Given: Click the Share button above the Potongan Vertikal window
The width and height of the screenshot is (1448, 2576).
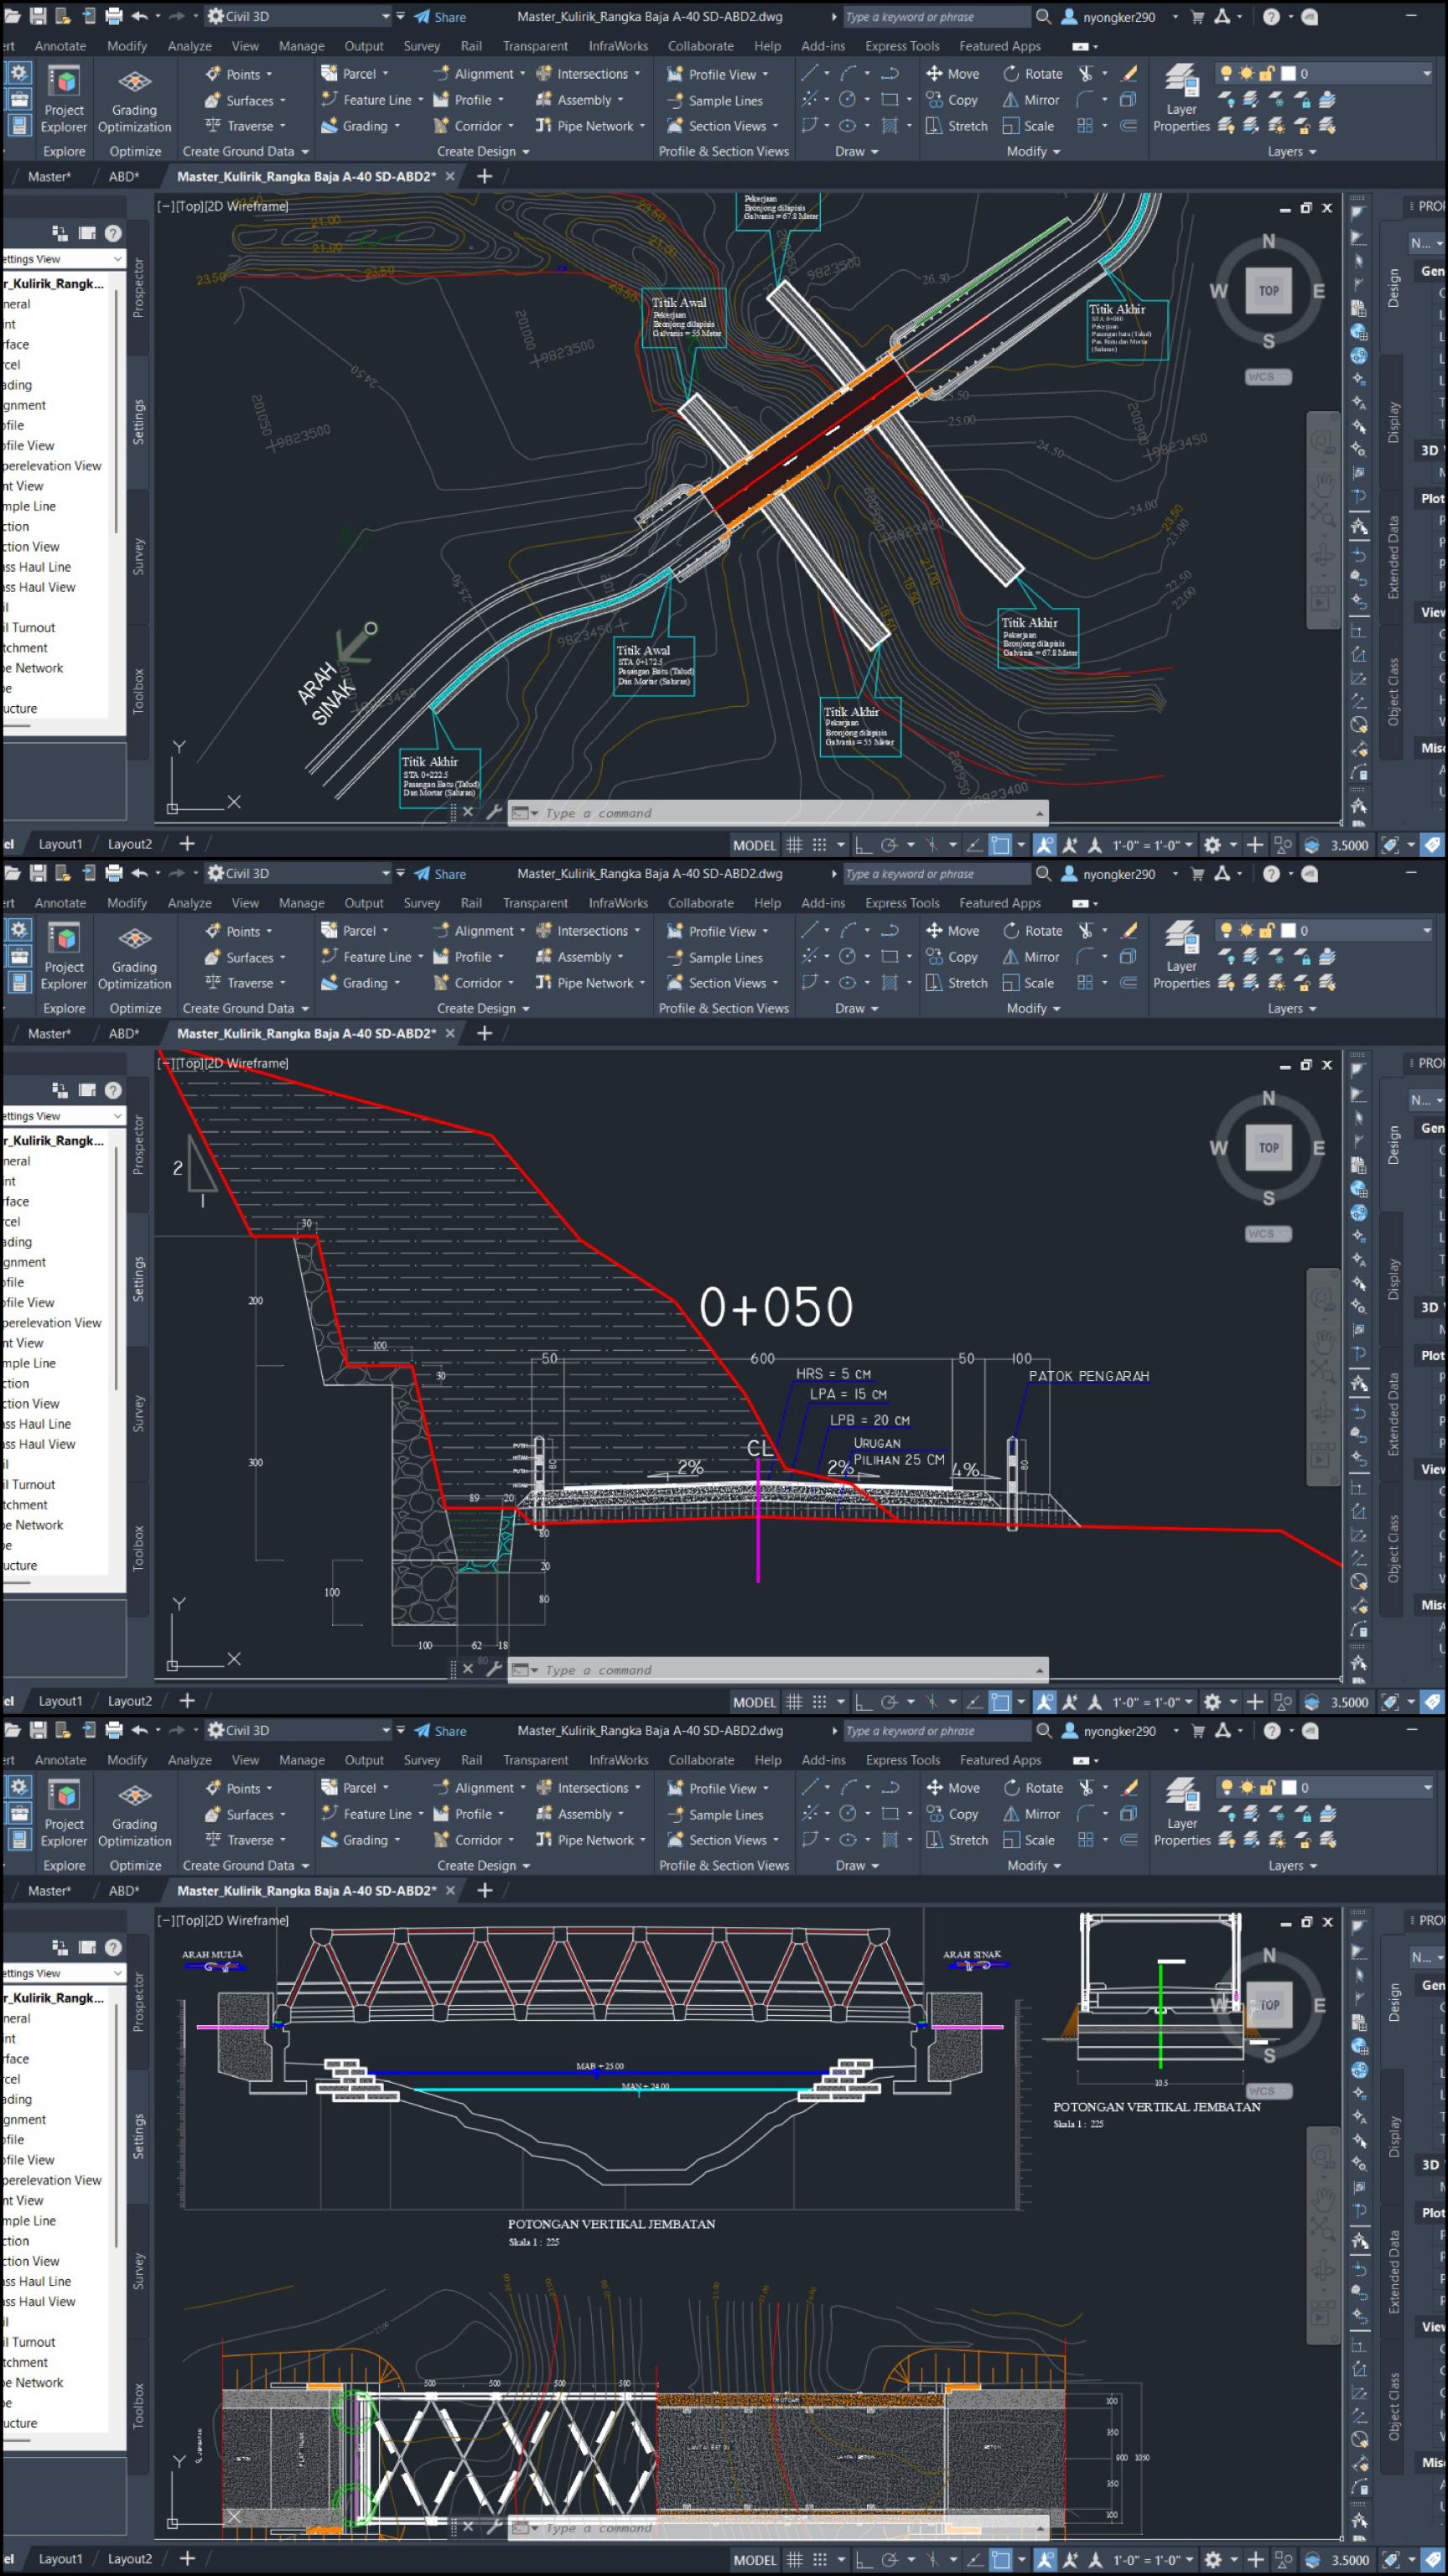Looking at the screenshot, I should pyautogui.click(x=440, y=1730).
